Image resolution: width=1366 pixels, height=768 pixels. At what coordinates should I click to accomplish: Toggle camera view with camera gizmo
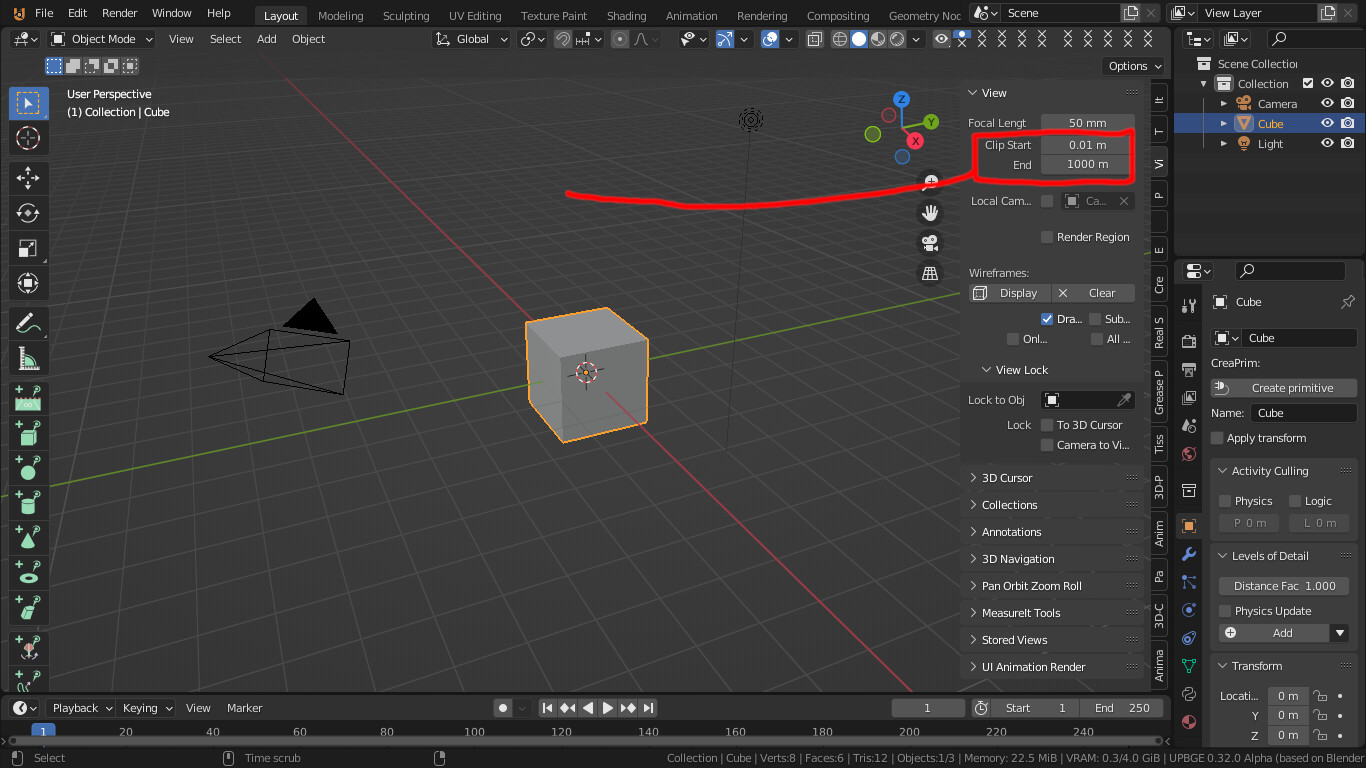tap(930, 243)
